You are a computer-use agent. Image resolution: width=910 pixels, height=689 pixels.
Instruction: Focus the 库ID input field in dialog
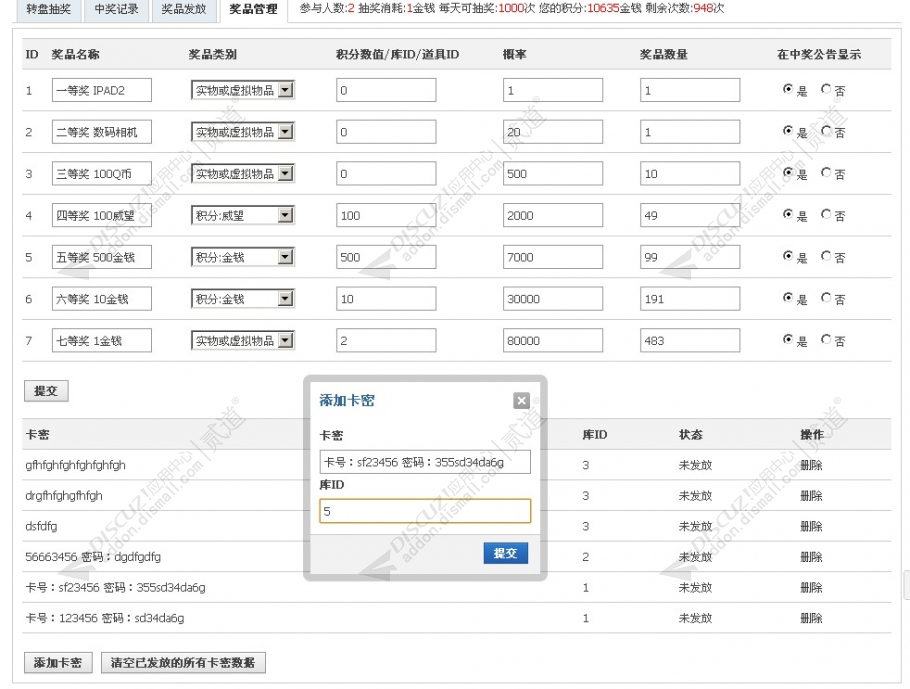pyautogui.click(x=425, y=511)
